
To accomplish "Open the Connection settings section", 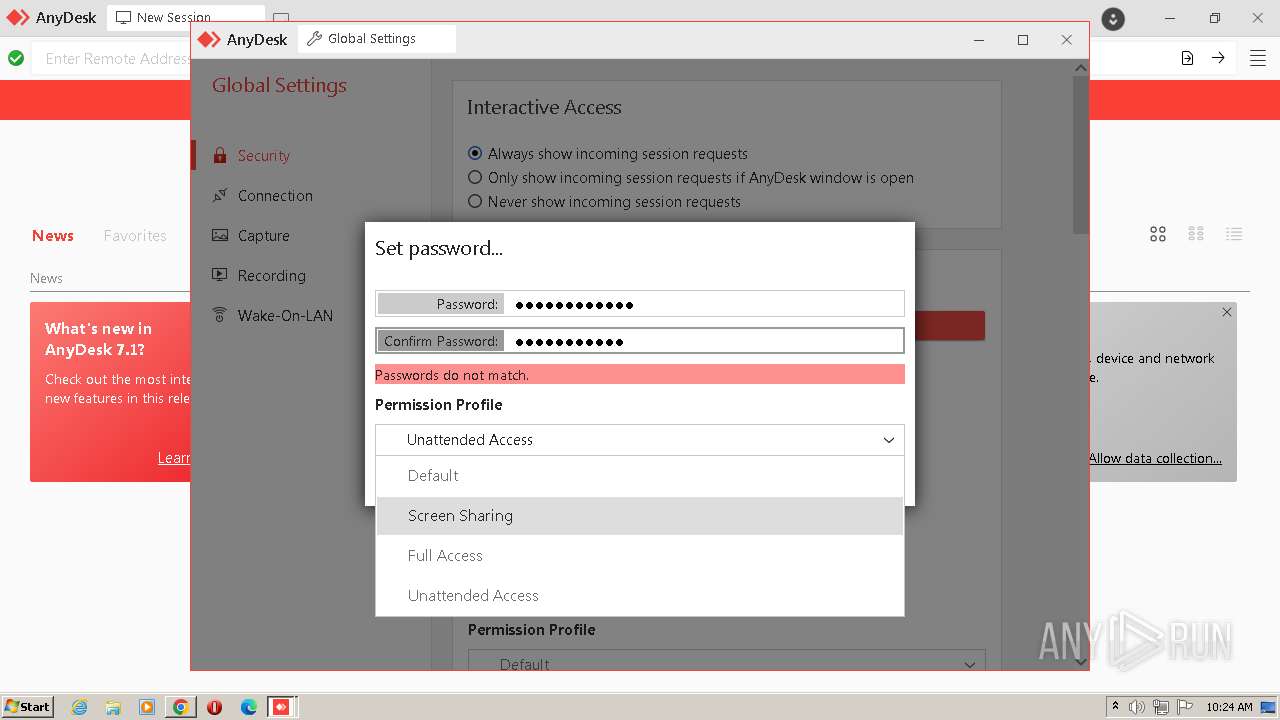I will [275, 196].
